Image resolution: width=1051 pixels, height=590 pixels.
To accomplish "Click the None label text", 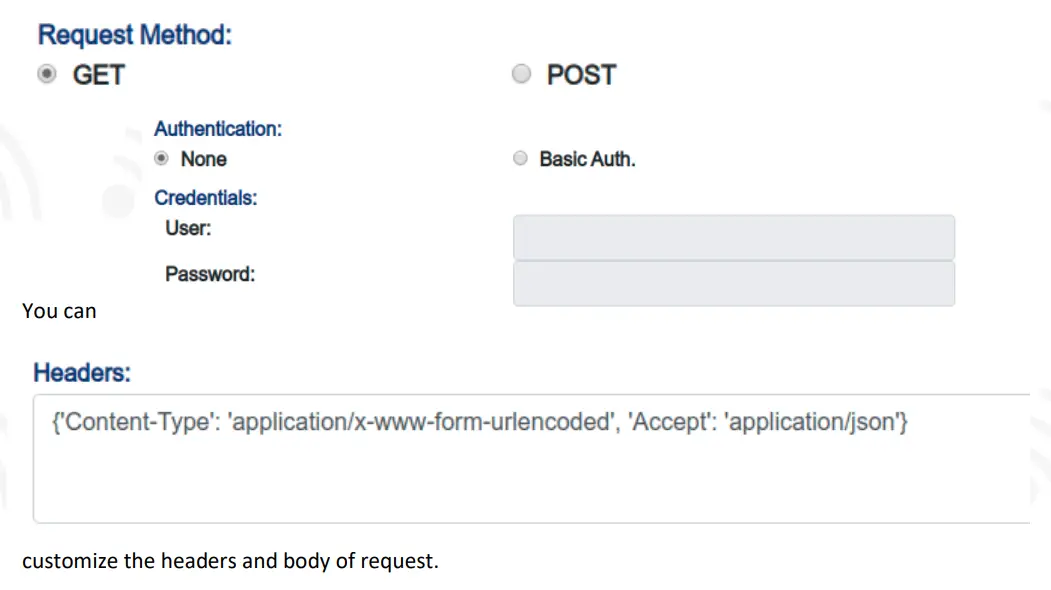I will pyautogui.click(x=203, y=159).
